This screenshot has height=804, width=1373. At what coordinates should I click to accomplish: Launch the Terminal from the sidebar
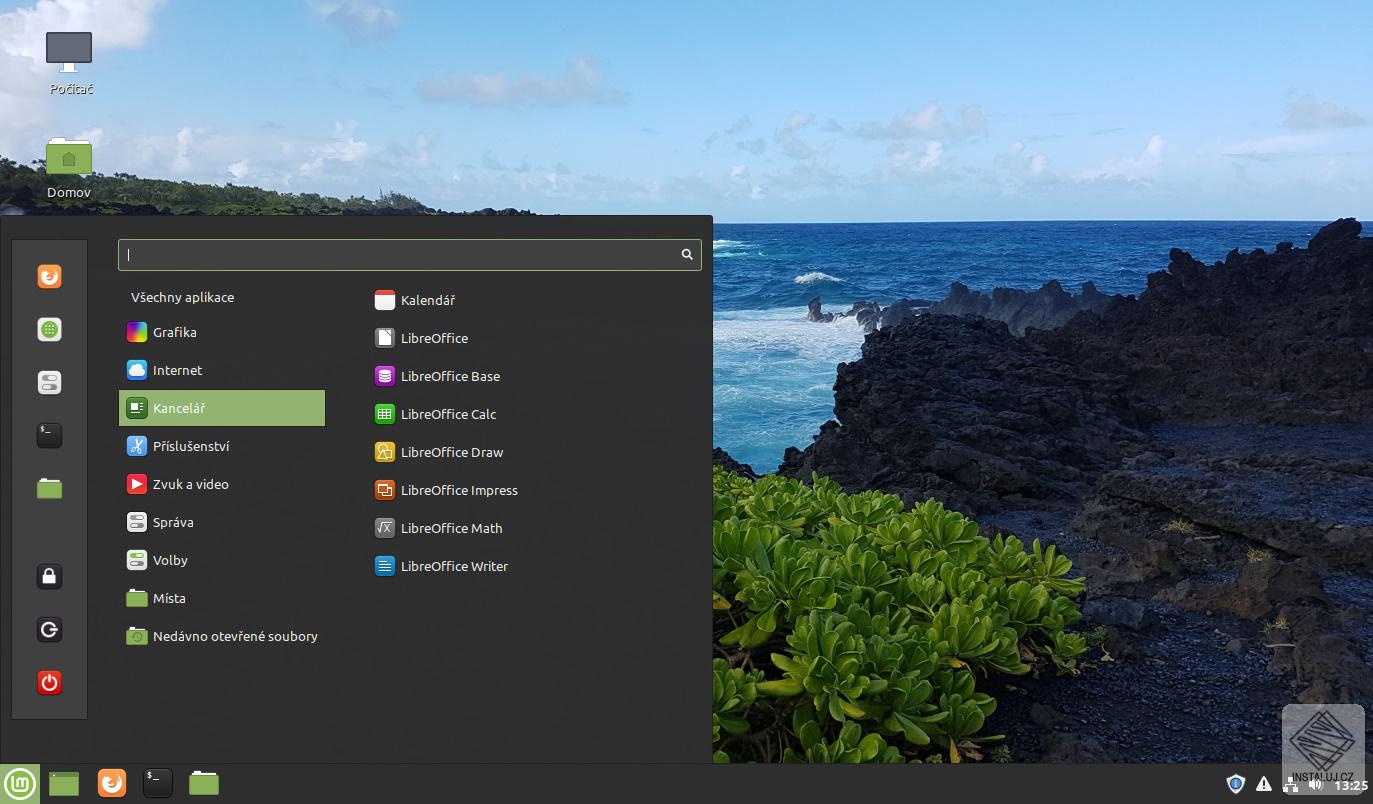49,435
